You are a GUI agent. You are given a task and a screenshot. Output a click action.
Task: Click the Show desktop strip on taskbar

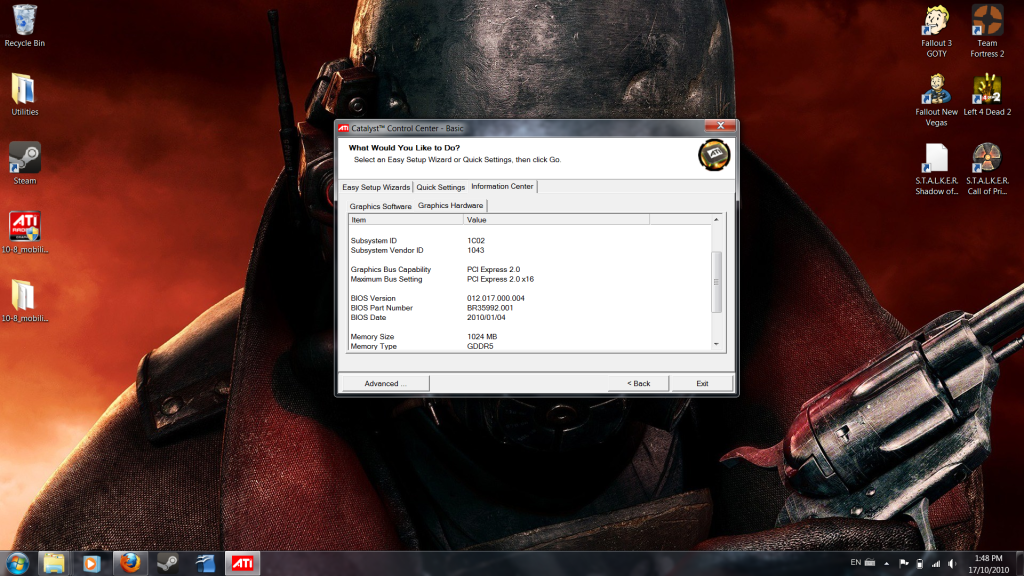[1019, 563]
